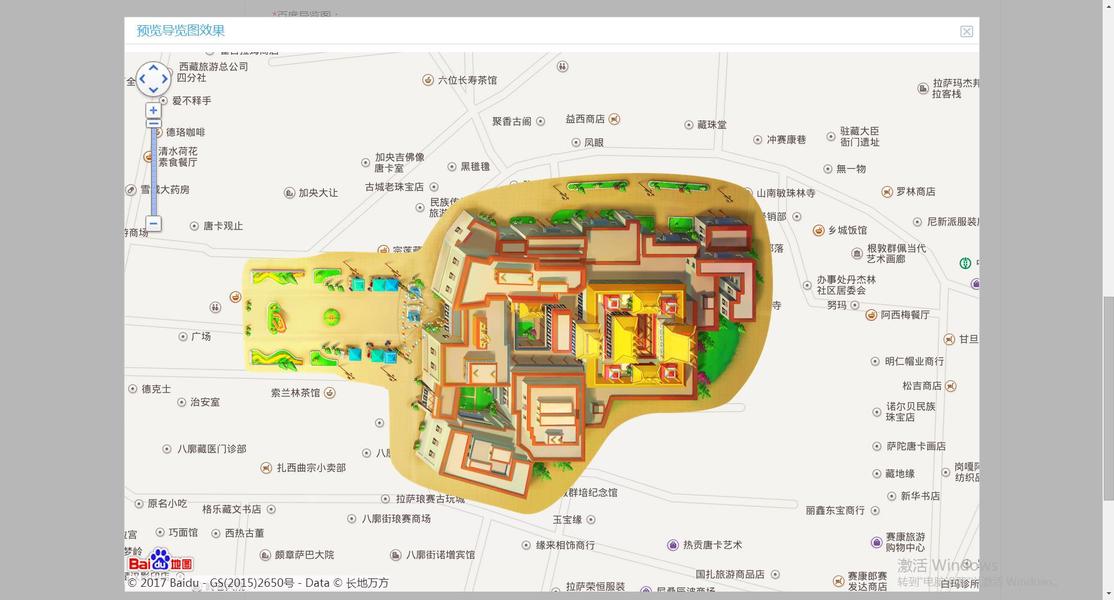Click the 驻藏大臣衙门遗址 map label
The width and height of the screenshot is (1114, 600).
(860, 137)
